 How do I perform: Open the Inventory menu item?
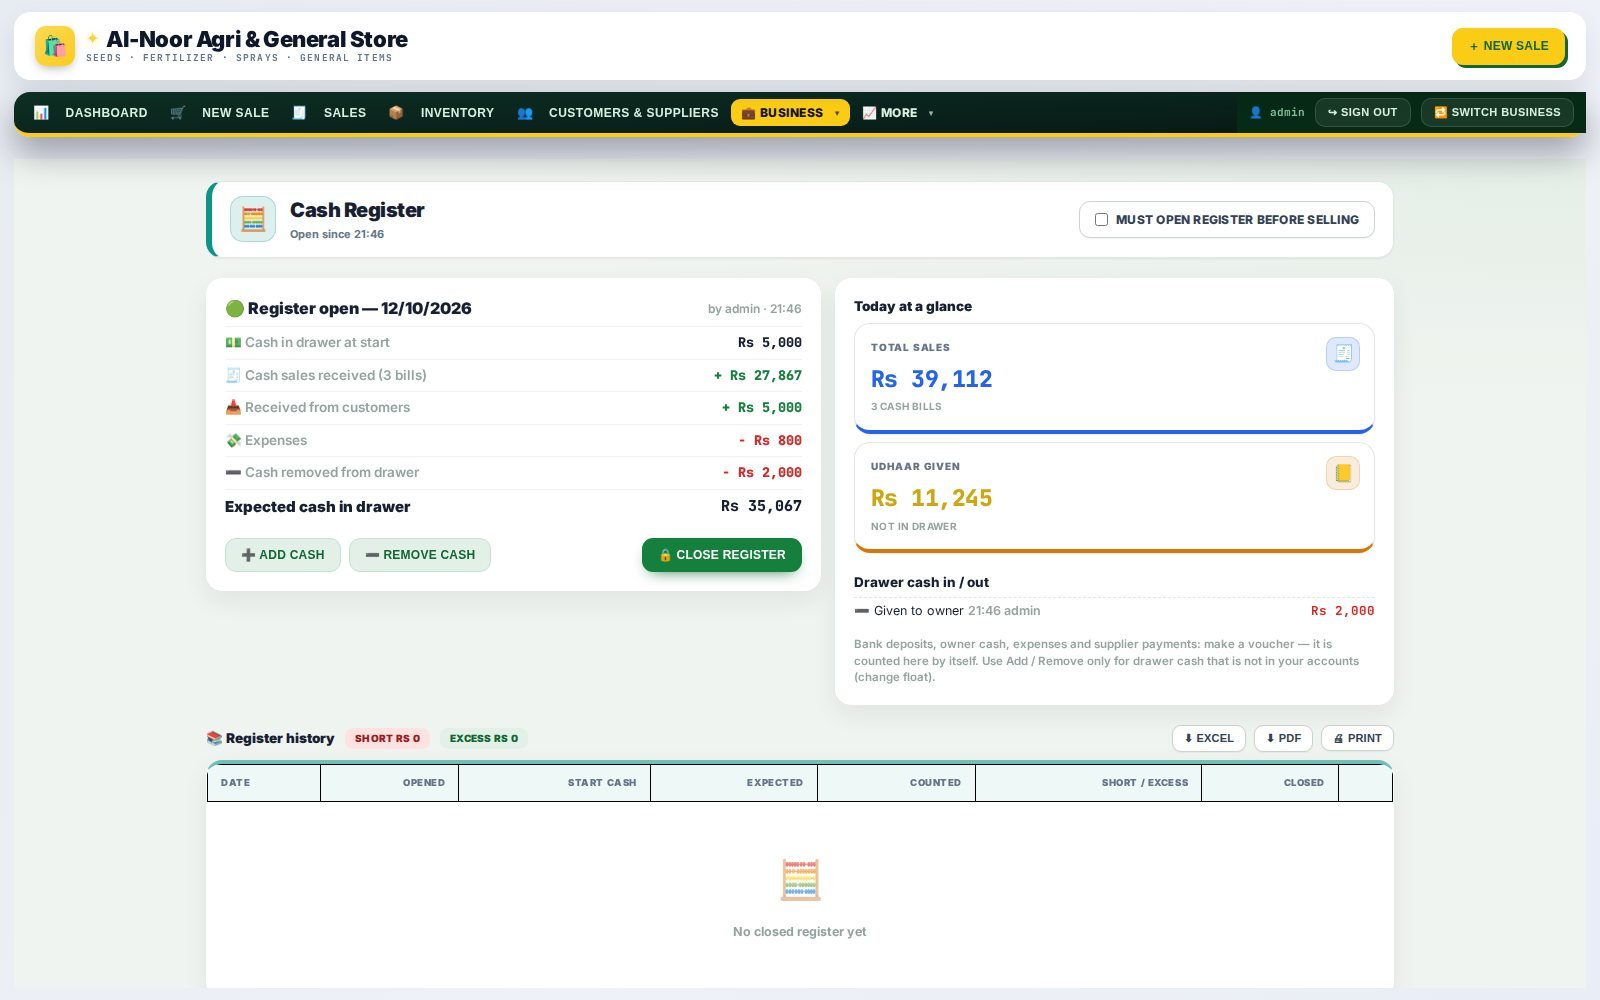coord(457,113)
